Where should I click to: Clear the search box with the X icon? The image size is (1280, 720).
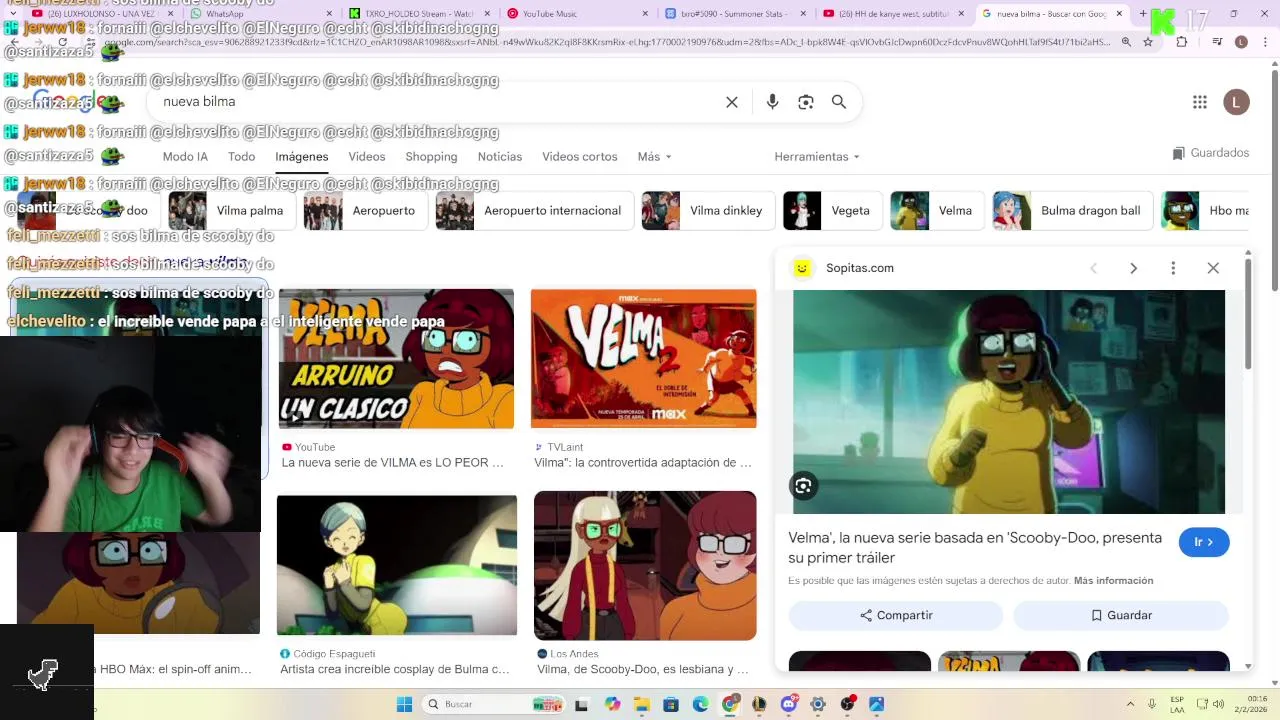732,102
